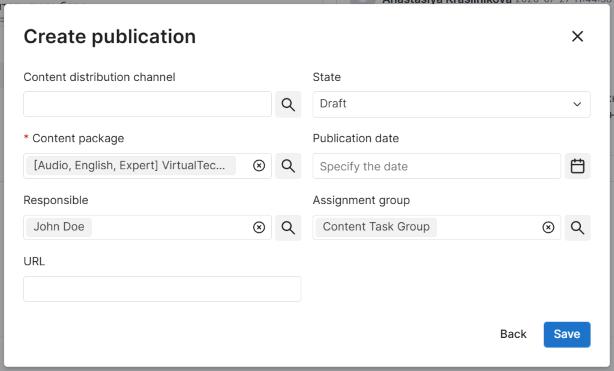This screenshot has height=371, width=614.
Task: Select the VirtualTec content package tag
Action: [x=131, y=165]
